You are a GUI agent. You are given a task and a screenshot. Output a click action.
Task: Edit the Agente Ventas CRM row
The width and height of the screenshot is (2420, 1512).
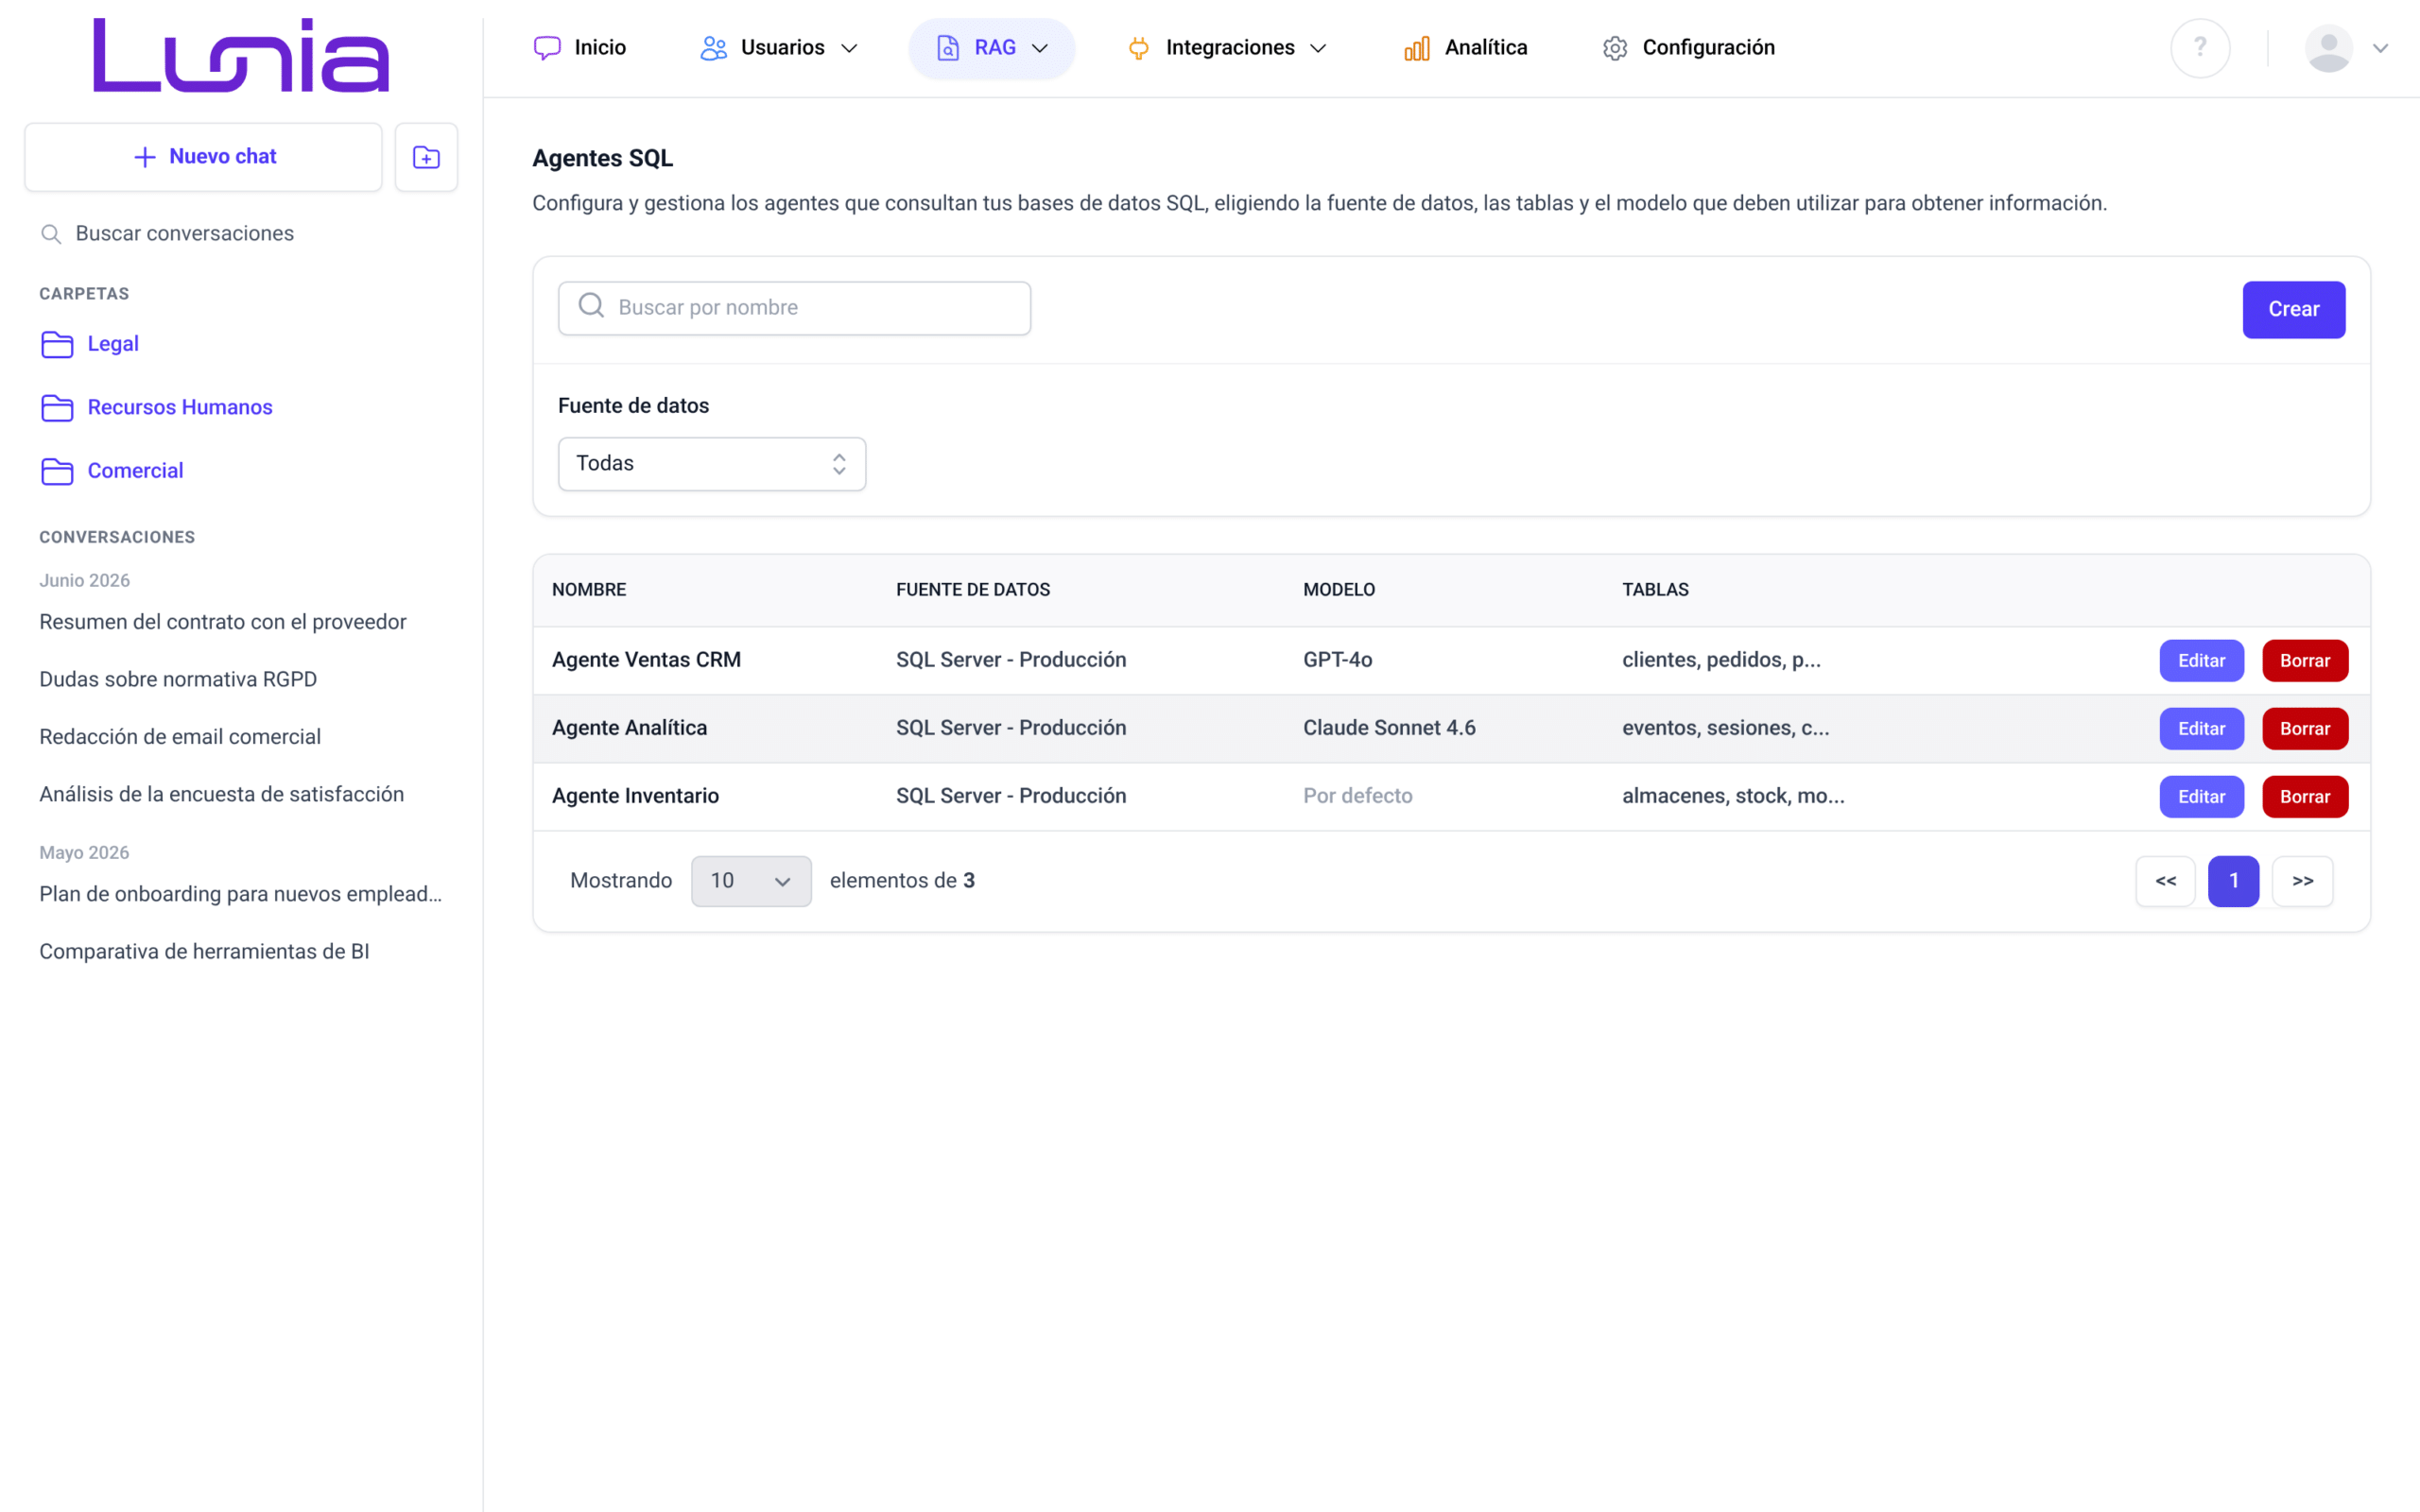pos(2201,661)
